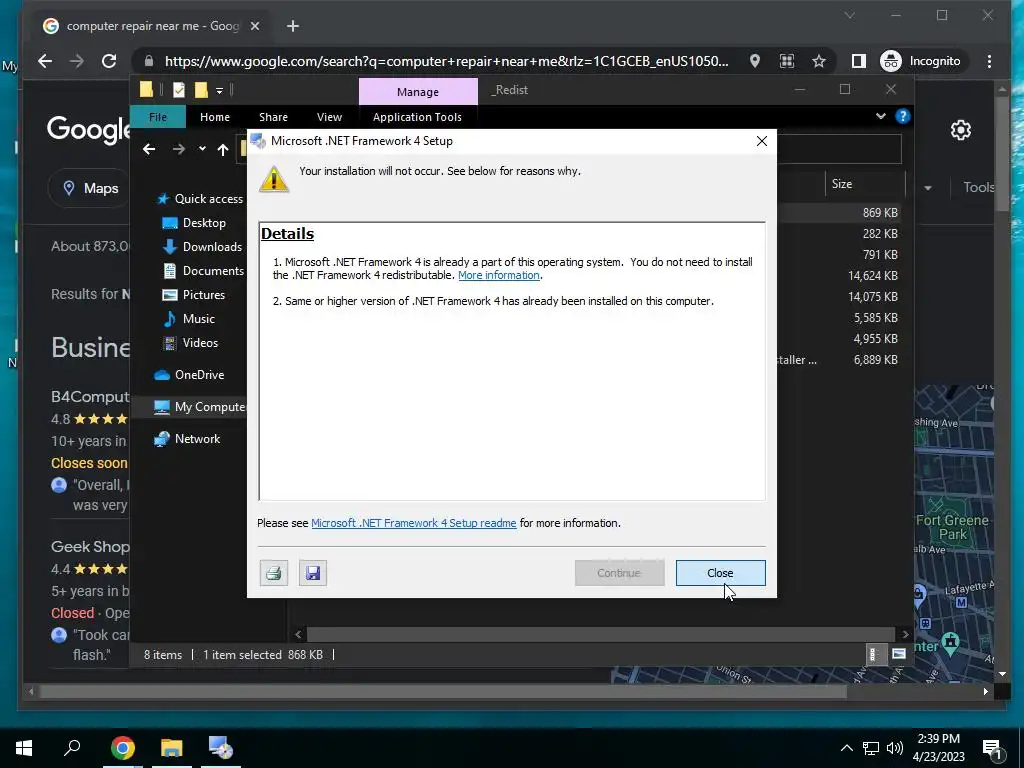Go up one folder level in File Explorer
This screenshot has height=768, width=1024.
[223, 150]
